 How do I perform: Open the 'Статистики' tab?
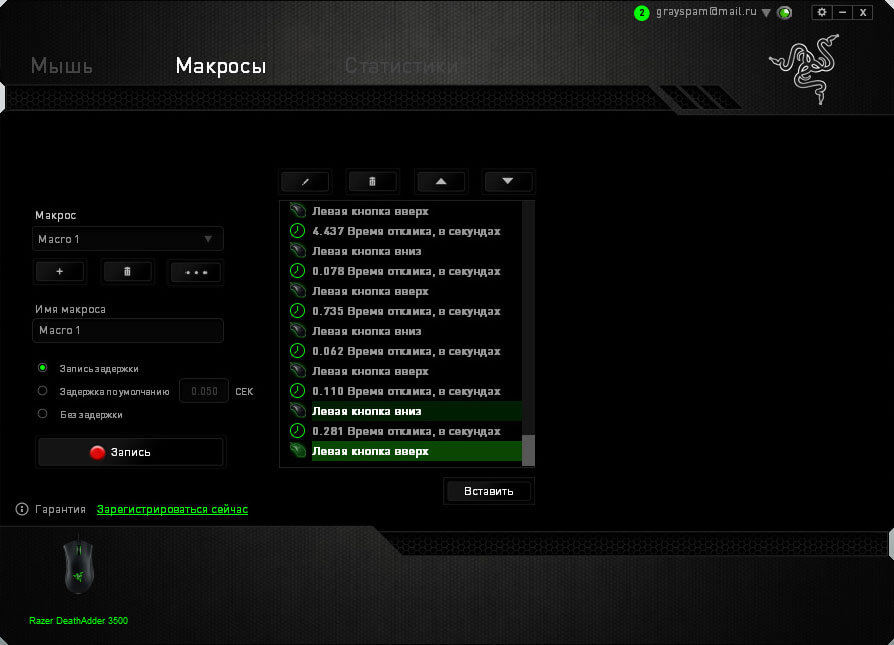click(x=401, y=67)
